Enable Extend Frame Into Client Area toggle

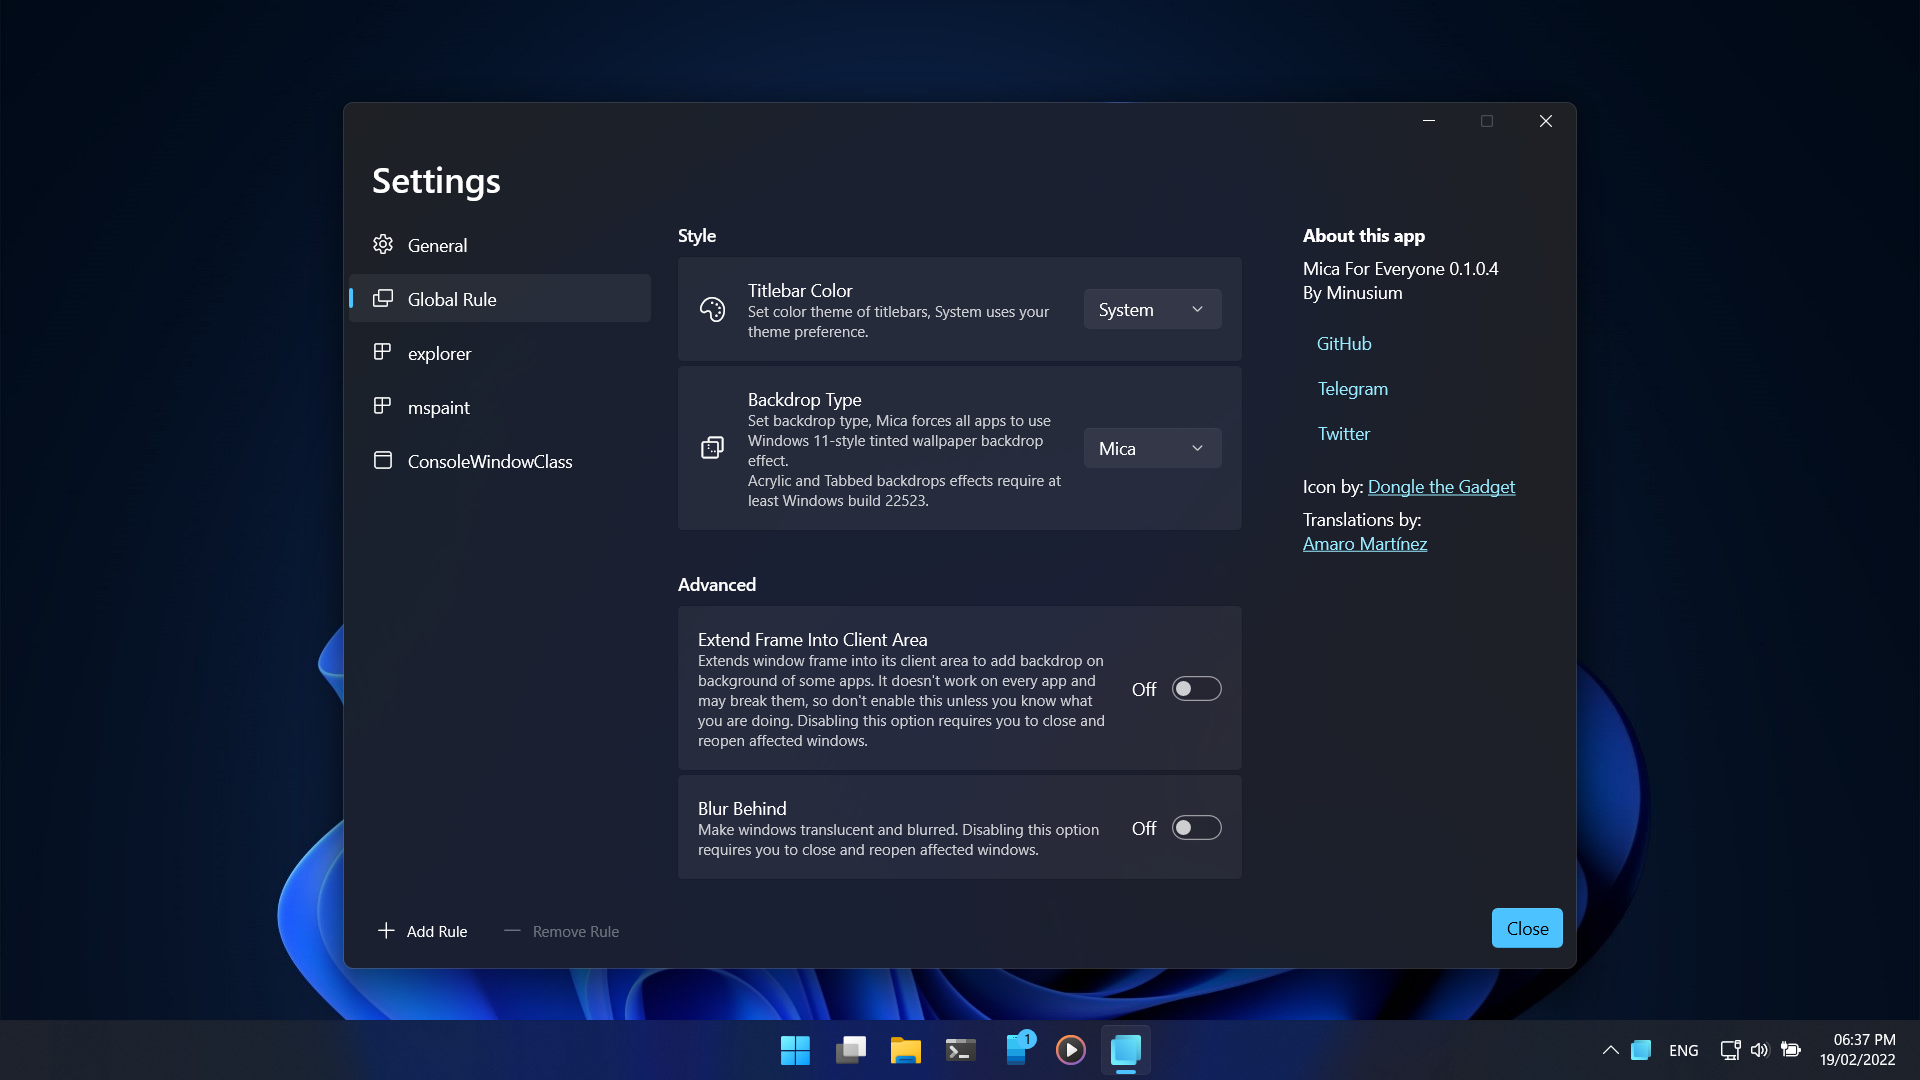(1196, 689)
